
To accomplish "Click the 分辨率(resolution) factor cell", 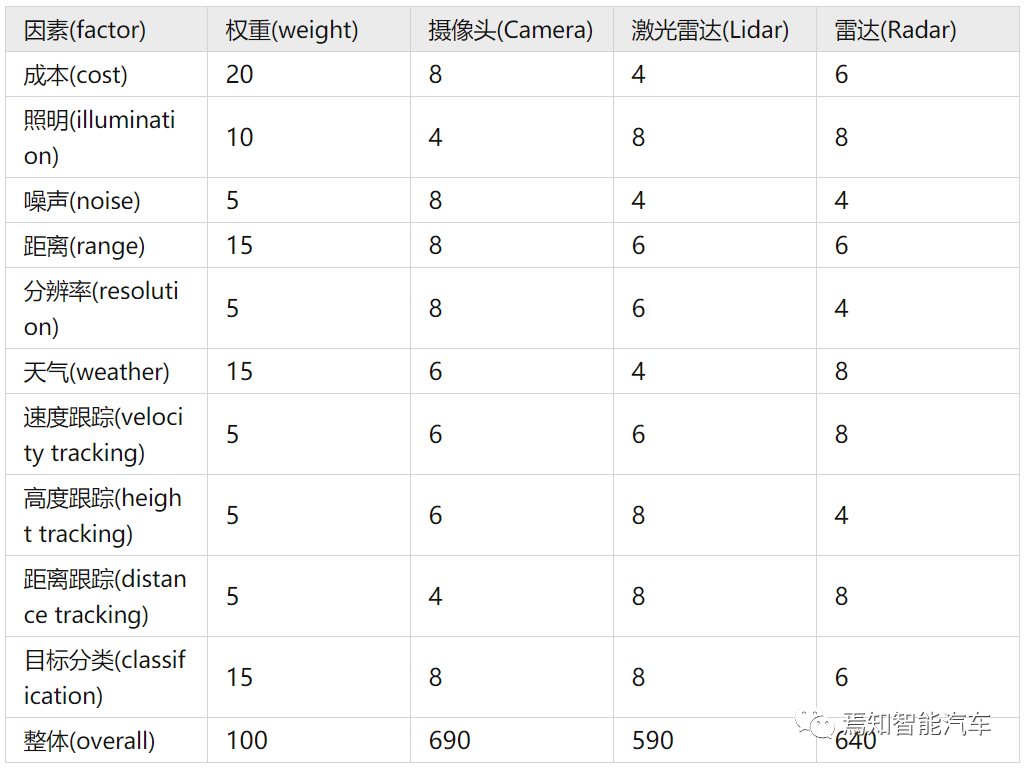I will tap(101, 308).
